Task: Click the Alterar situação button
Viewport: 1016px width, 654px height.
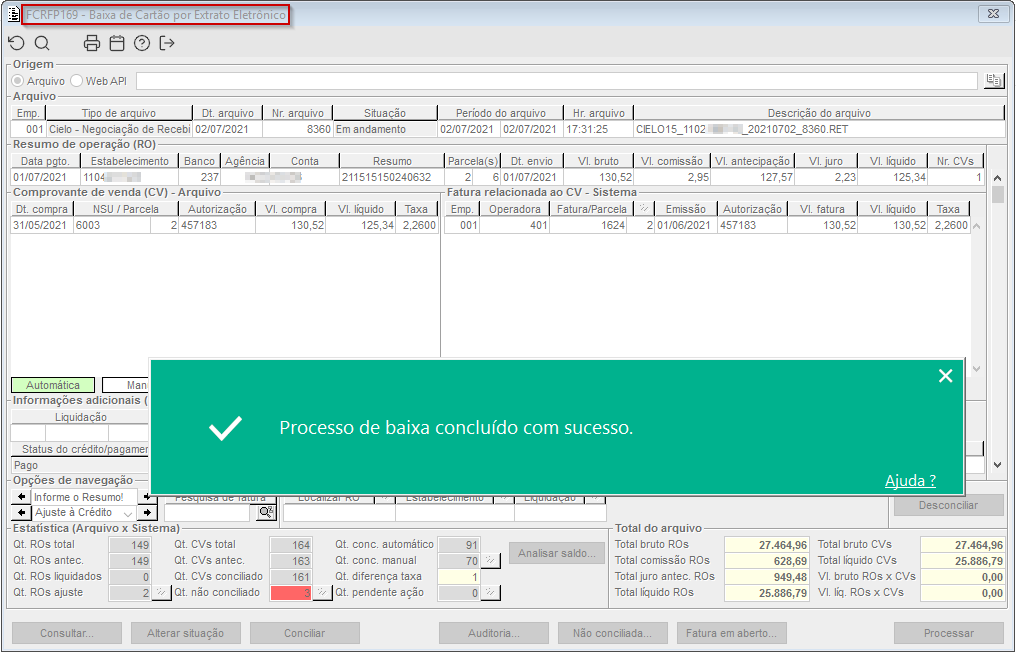Action: [x=185, y=633]
